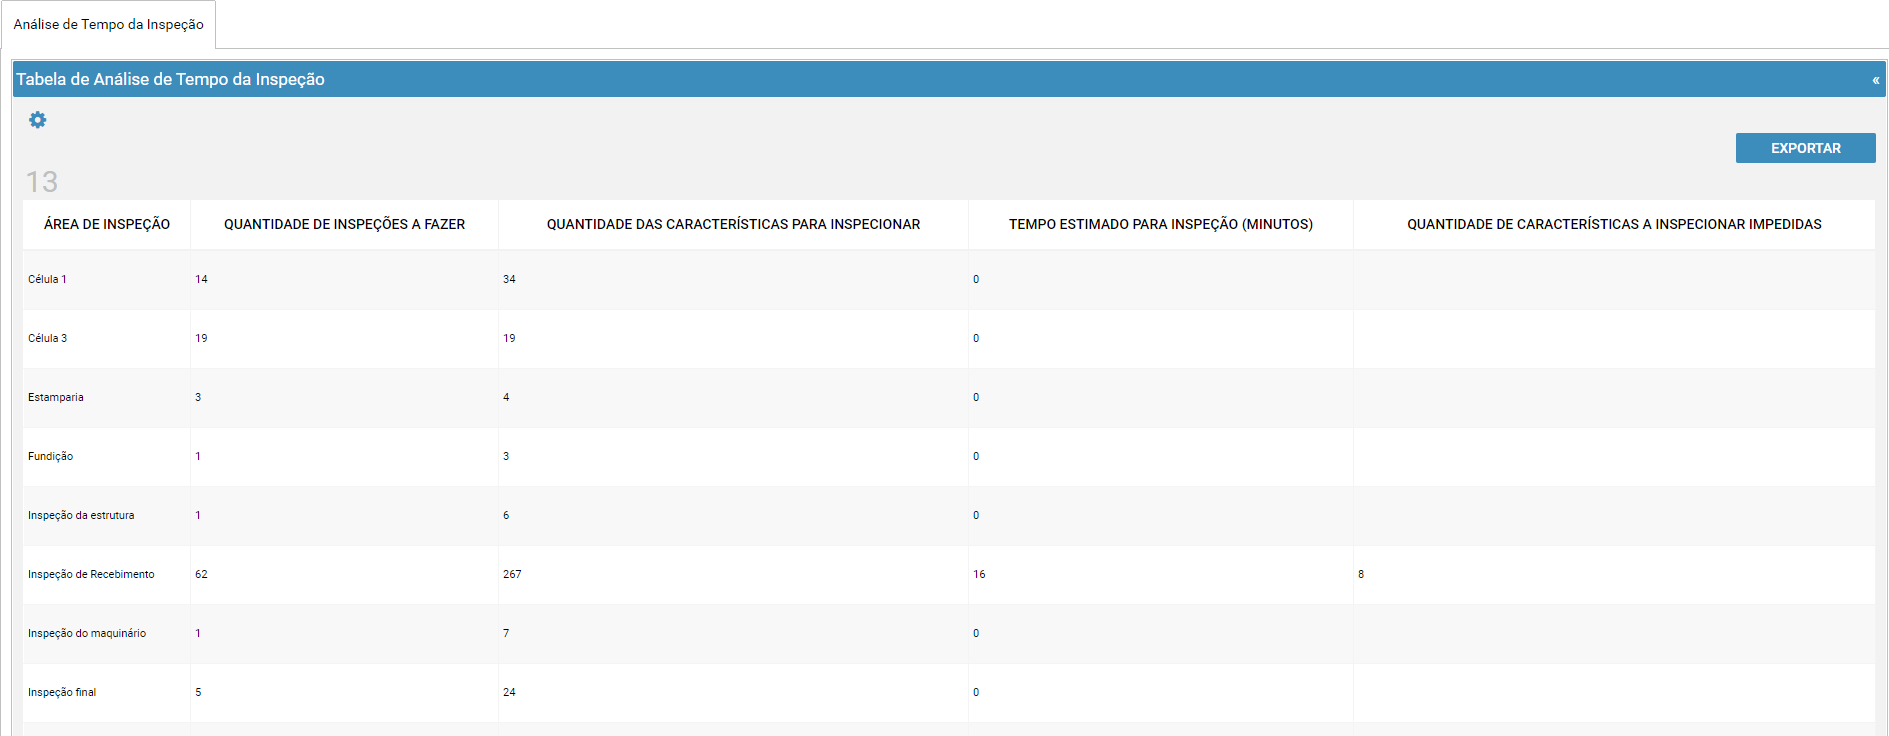Collapse the panel with double chevron
This screenshot has height=736, width=1889.
[1875, 80]
